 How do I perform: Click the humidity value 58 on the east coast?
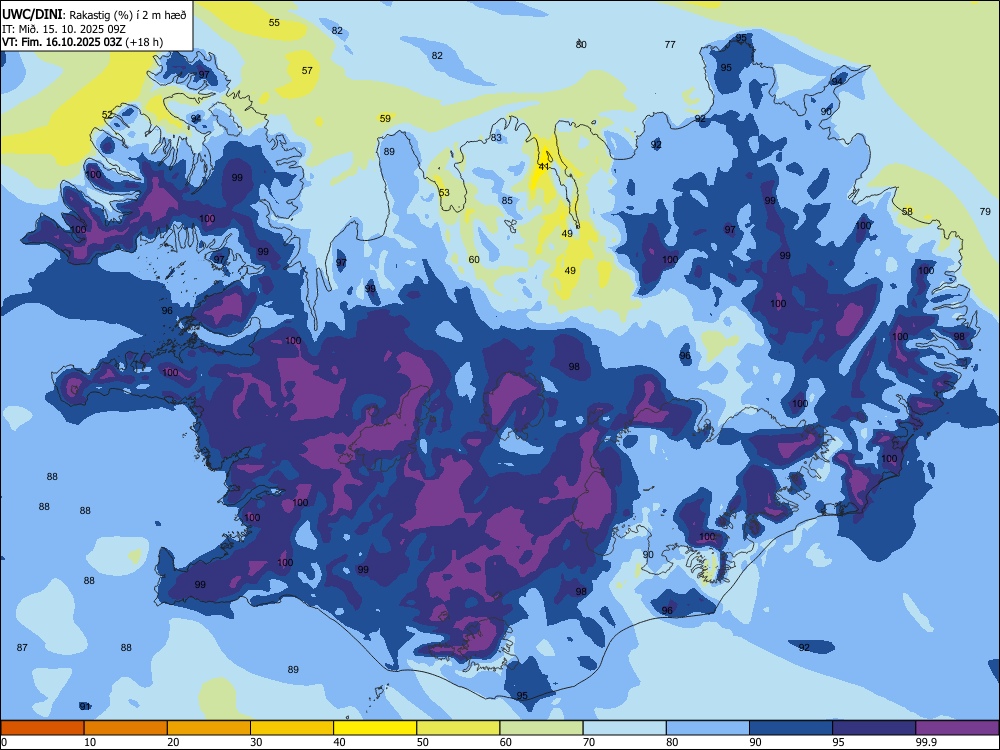pyautogui.click(x=907, y=211)
